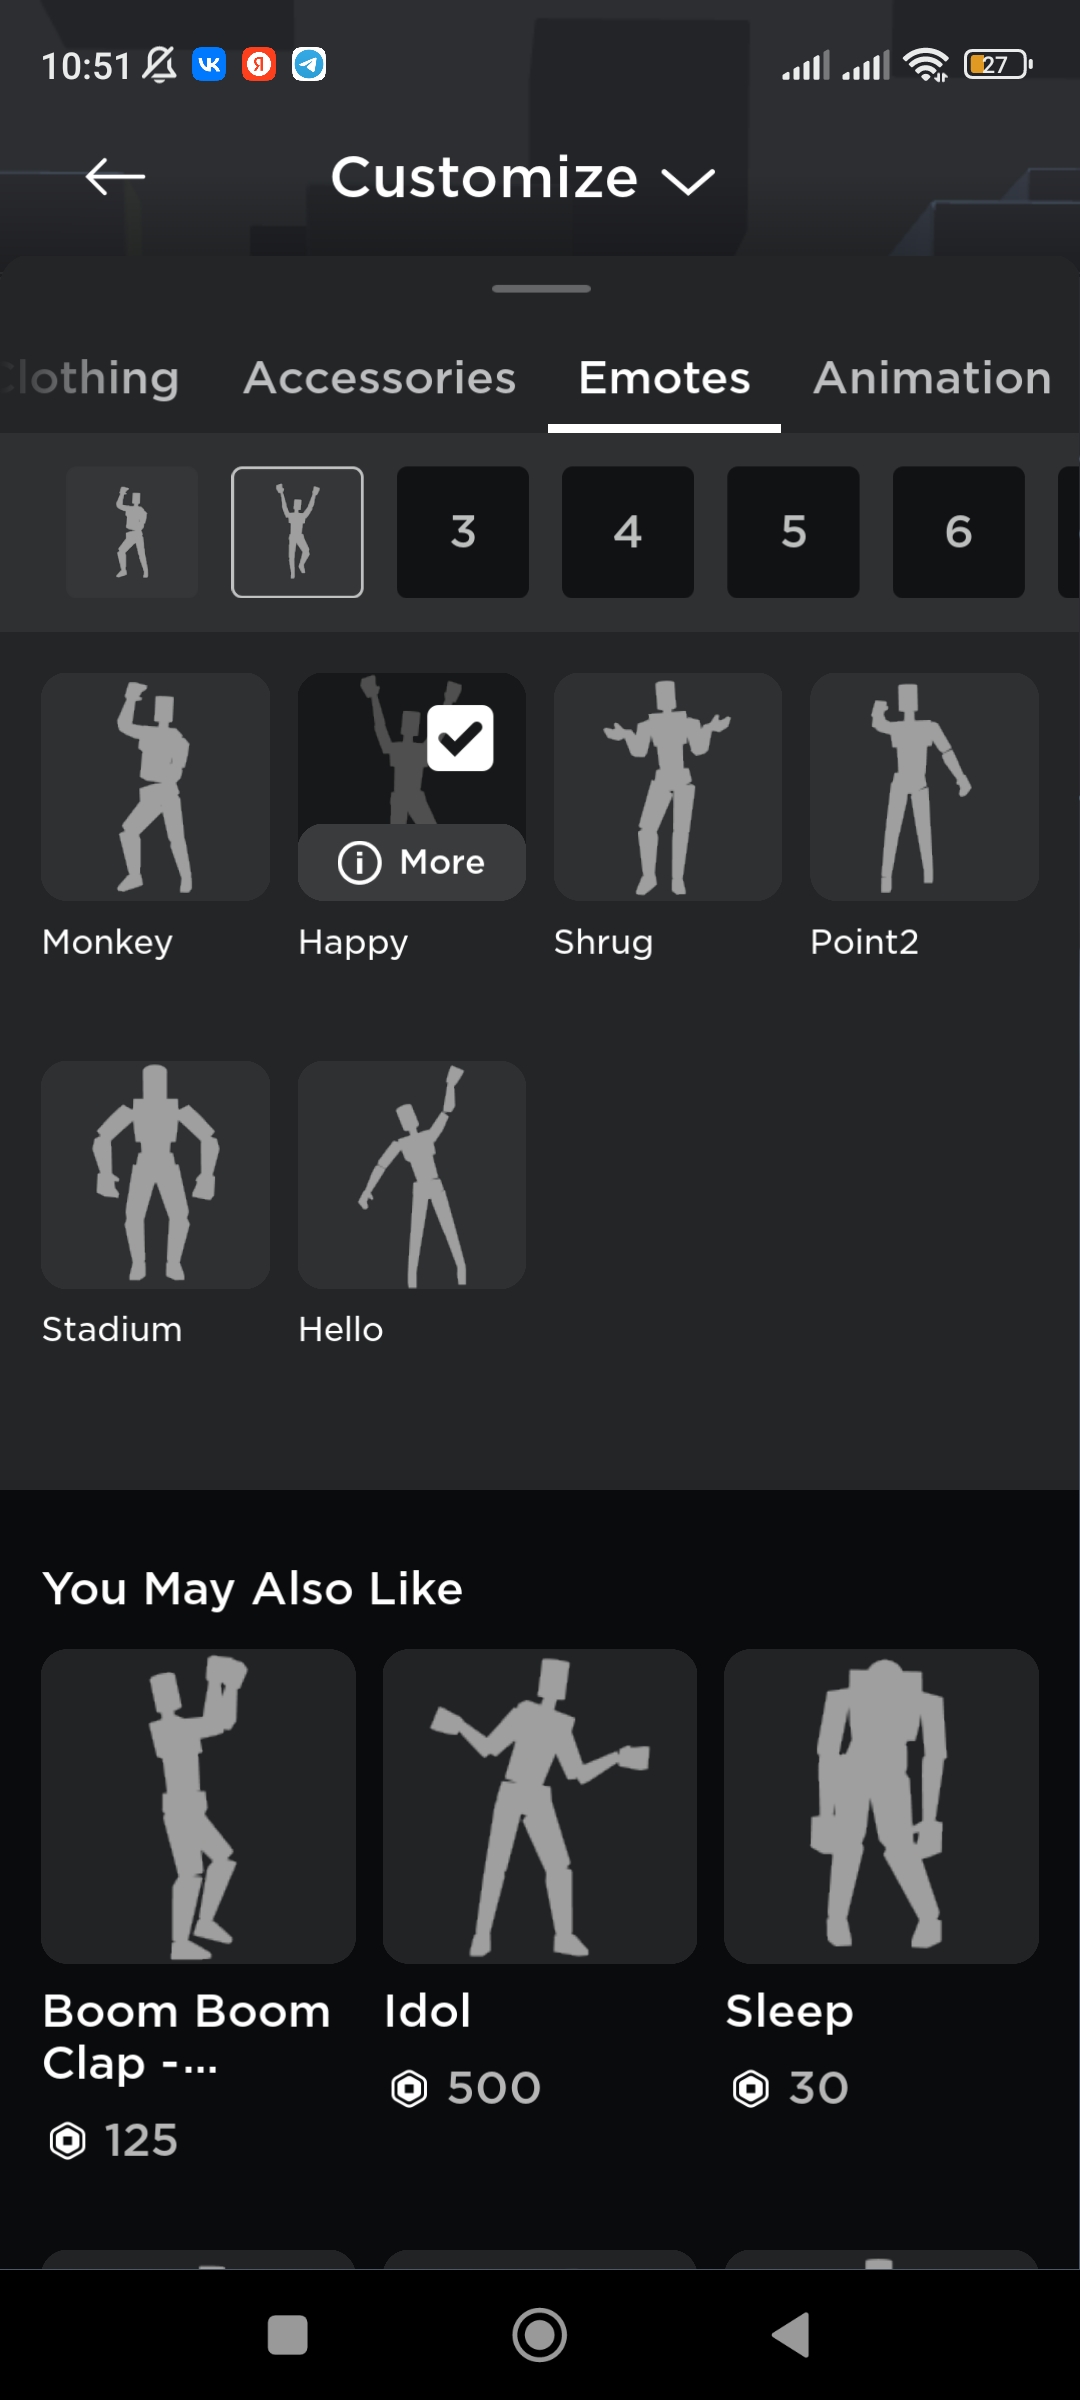Uncheck the Happy emote checkbox
The width and height of the screenshot is (1080, 2400).
(x=460, y=738)
